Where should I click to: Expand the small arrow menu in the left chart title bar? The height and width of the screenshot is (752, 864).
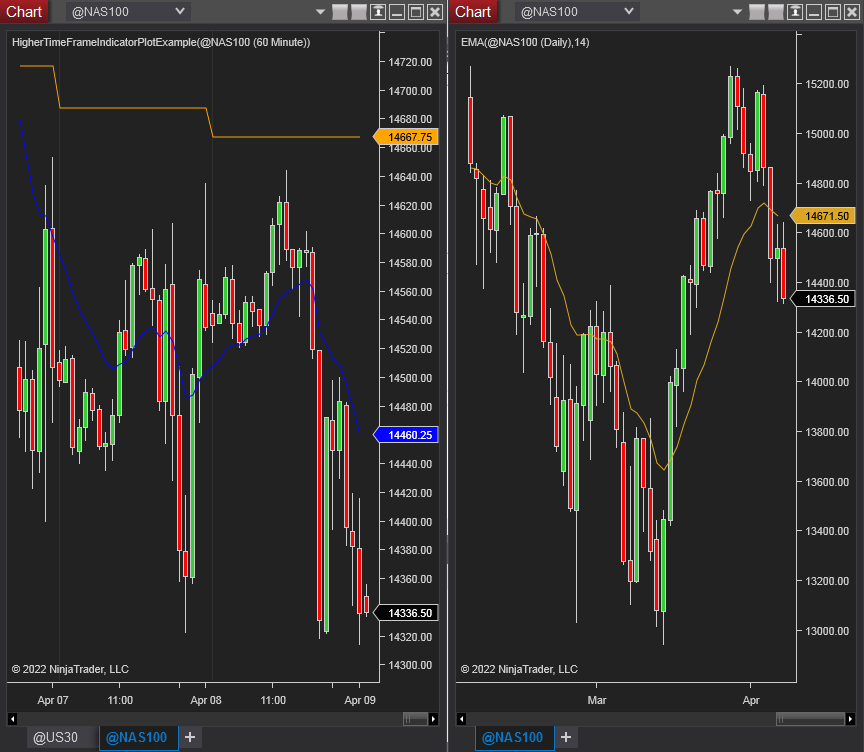pos(320,12)
